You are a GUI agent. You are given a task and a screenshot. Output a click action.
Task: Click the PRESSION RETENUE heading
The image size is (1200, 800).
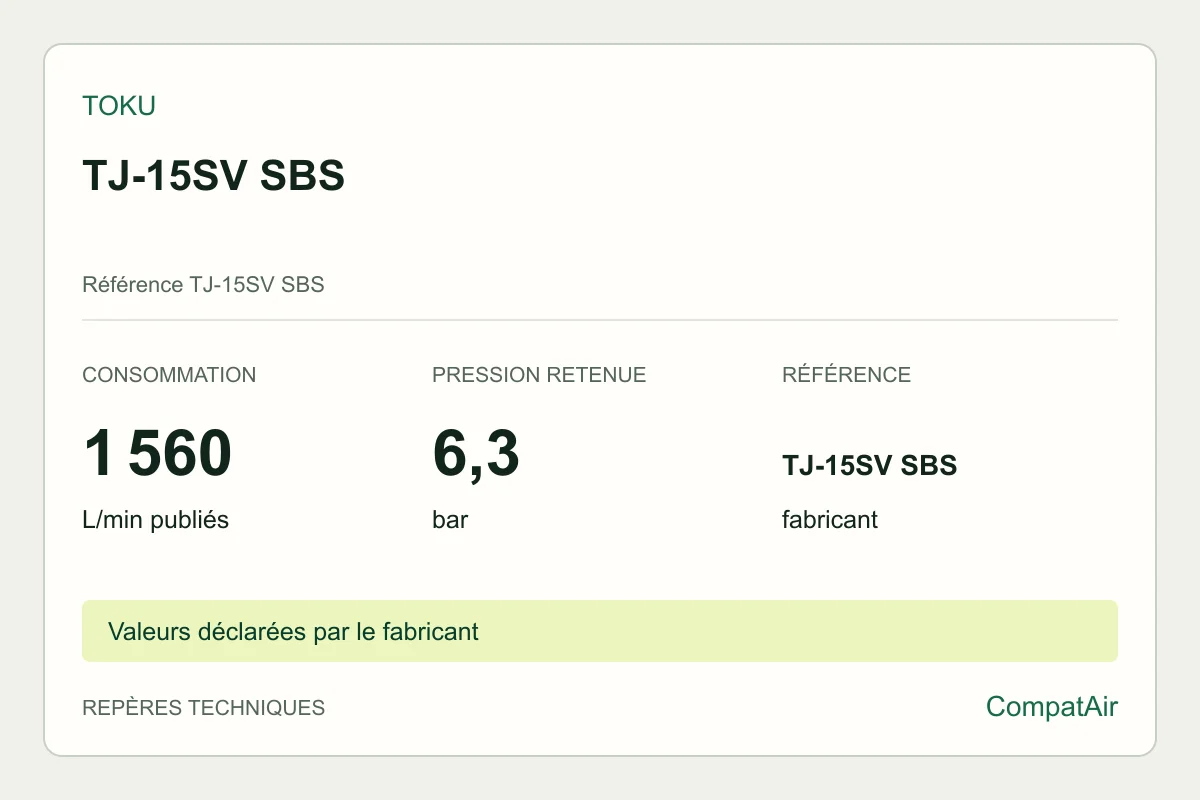(539, 375)
